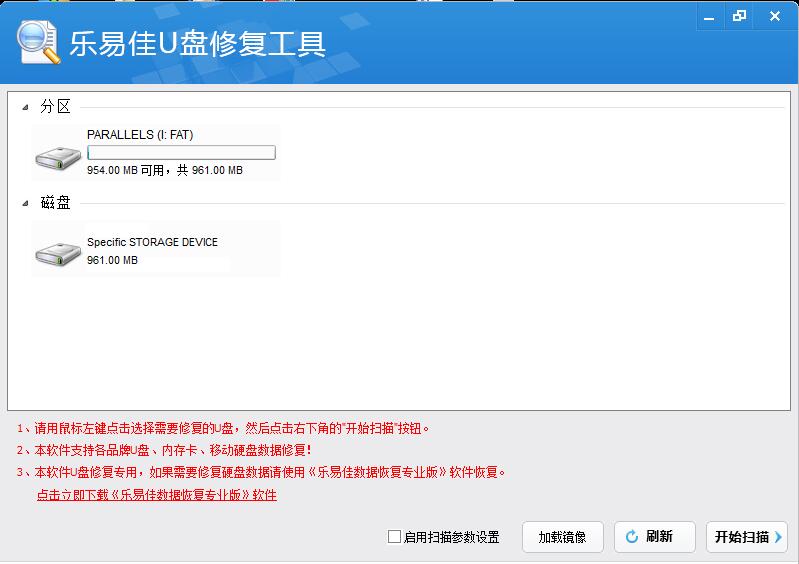Viewport: 799px width, 564px height.
Task: Click the chevron arrow on 开始扫描
Action: 778,537
